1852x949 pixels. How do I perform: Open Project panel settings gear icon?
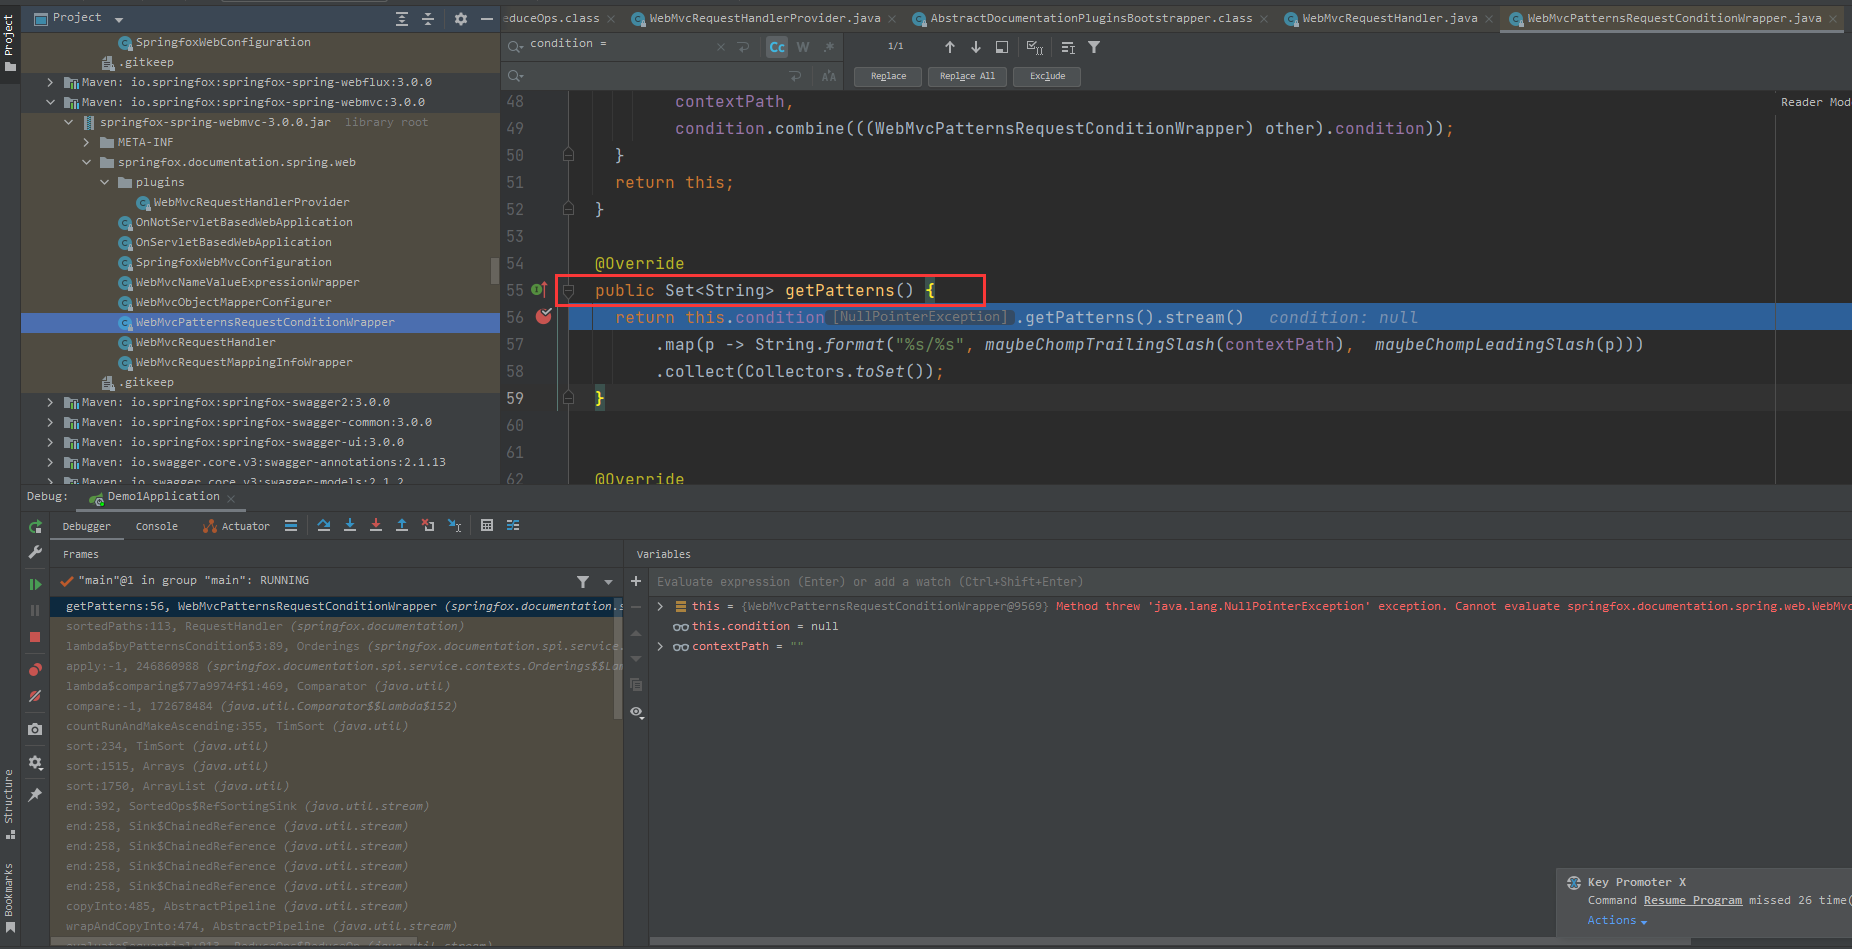tap(459, 17)
